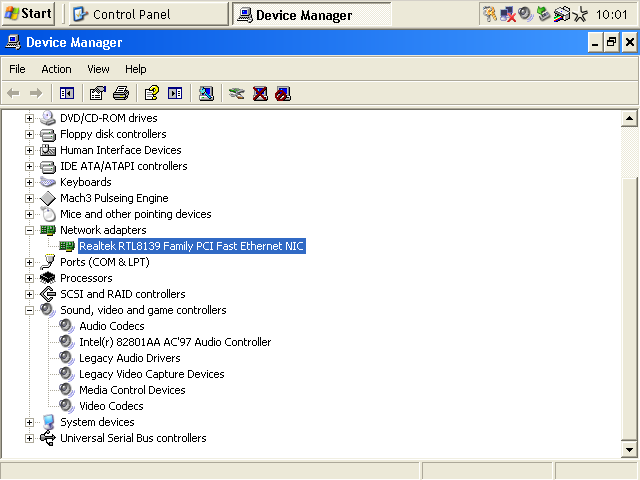Screen dimensions: 640x480
Task: Click the Ports (COM & LPT) plug icon
Action: click(x=48, y=262)
